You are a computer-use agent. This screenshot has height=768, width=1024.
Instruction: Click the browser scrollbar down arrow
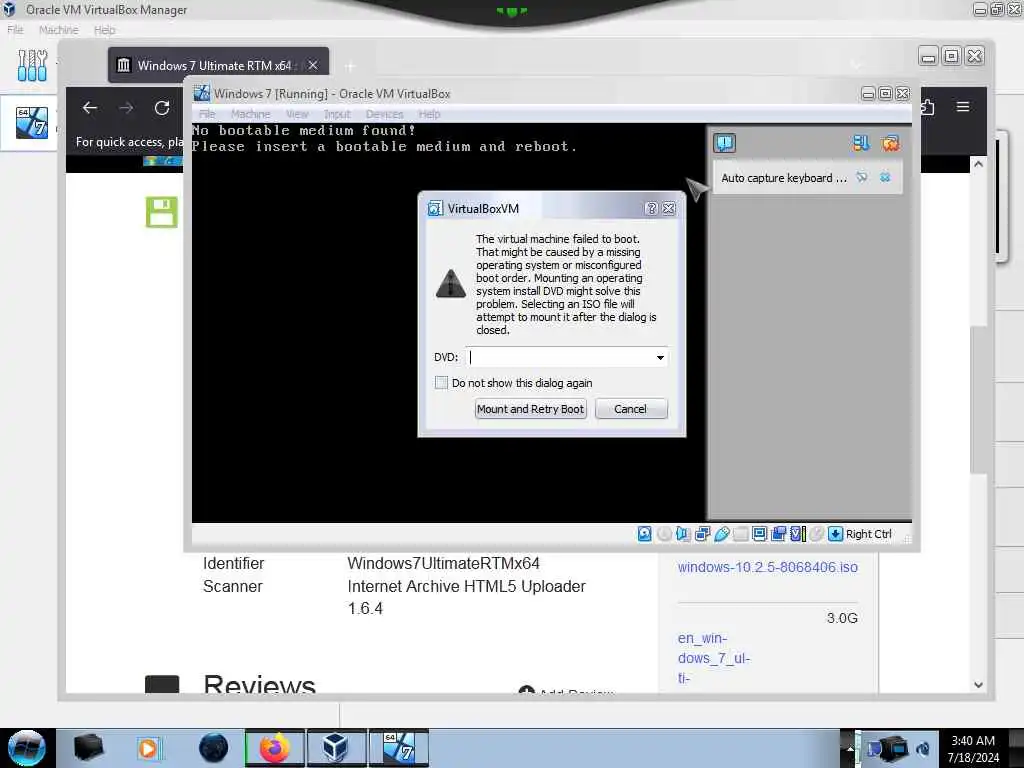(x=978, y=685)
